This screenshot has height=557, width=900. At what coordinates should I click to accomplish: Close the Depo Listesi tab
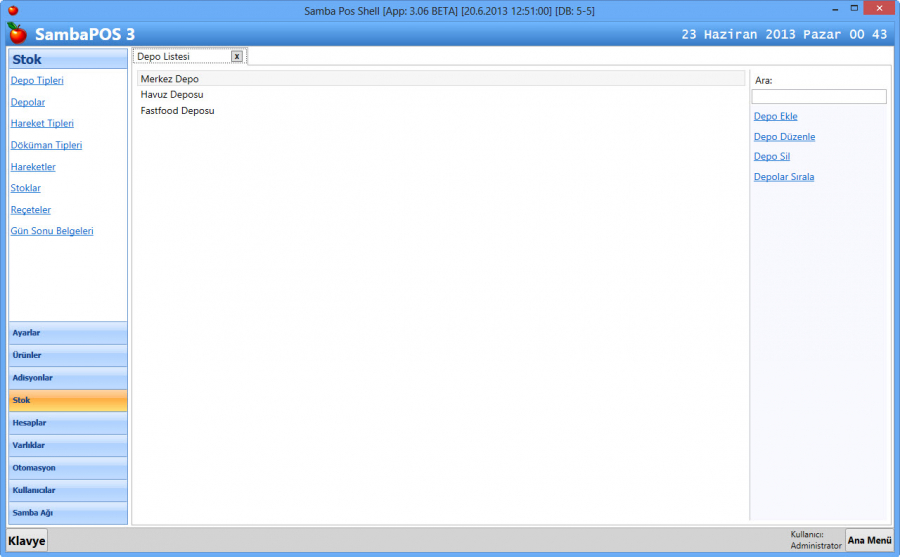pyautogui.click(x=237, y=57)
